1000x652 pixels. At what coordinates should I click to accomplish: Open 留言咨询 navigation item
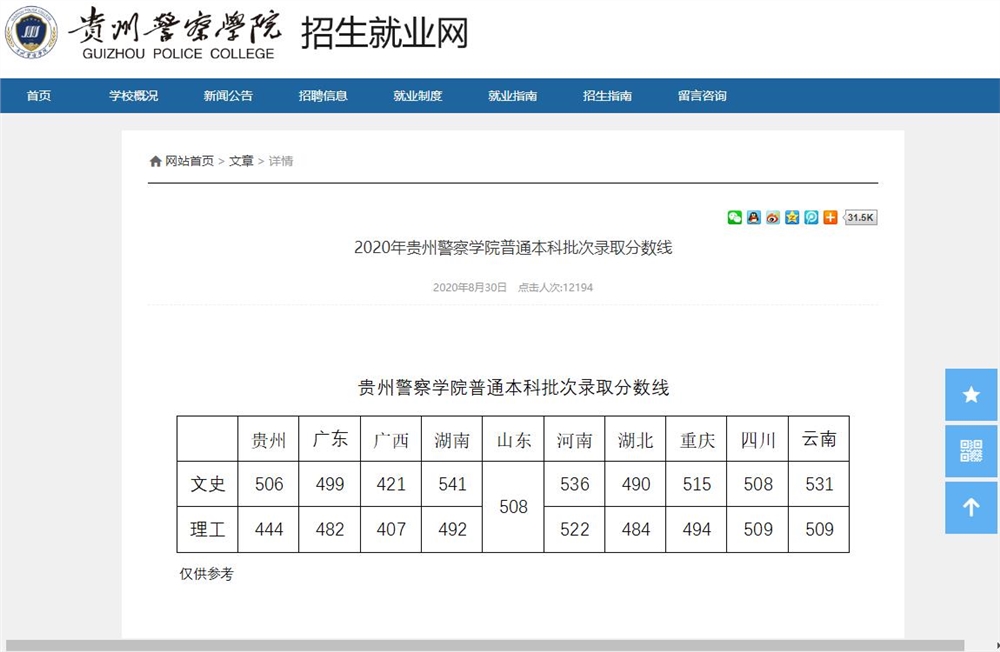[702, 96]
